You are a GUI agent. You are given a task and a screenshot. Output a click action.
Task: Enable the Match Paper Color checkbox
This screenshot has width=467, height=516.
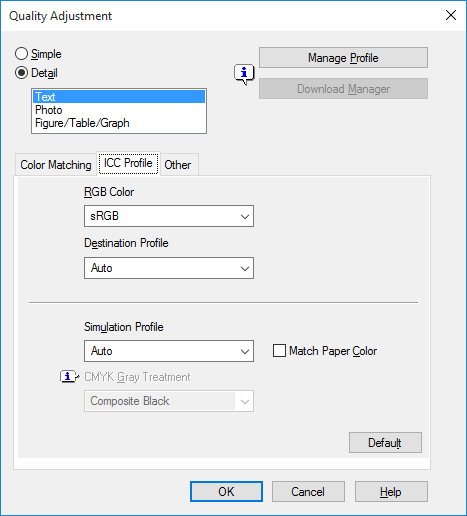click(279, 351)
